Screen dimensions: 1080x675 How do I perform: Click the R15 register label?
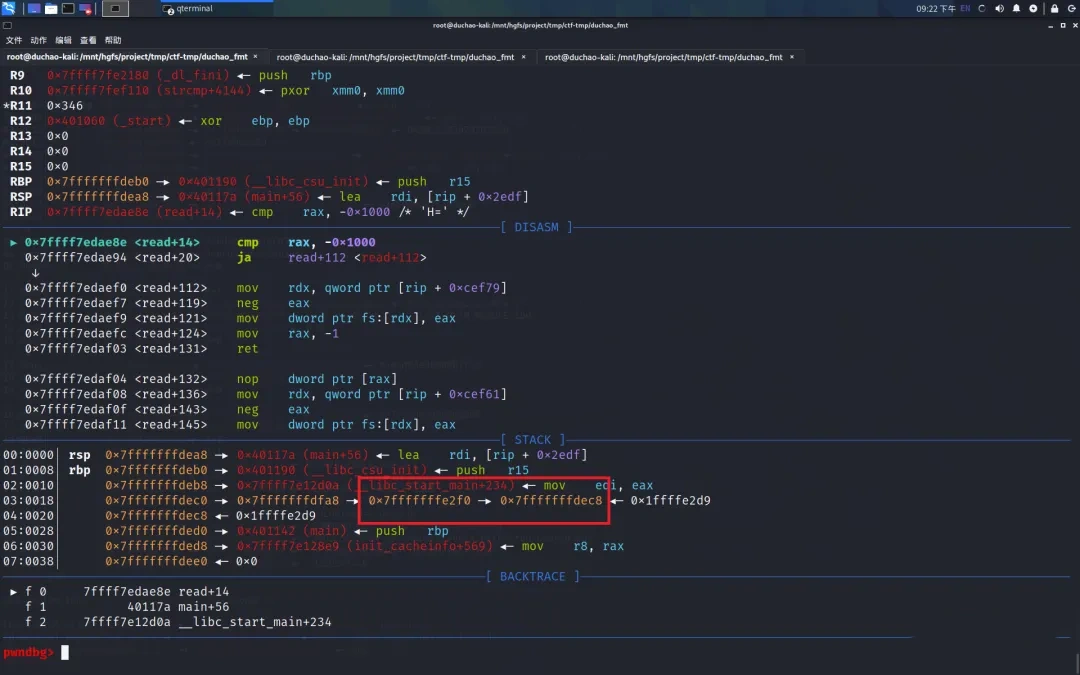pos(21,167)
